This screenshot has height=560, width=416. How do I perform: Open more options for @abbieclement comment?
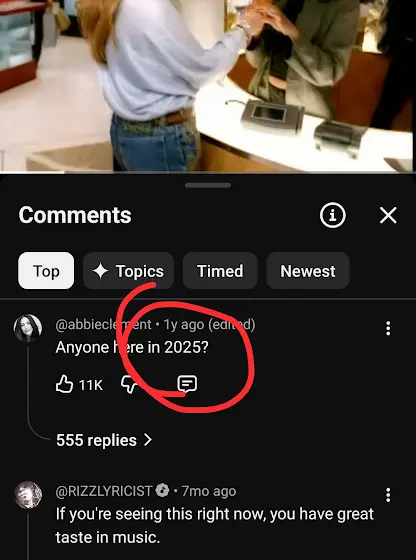coord(388,328)
